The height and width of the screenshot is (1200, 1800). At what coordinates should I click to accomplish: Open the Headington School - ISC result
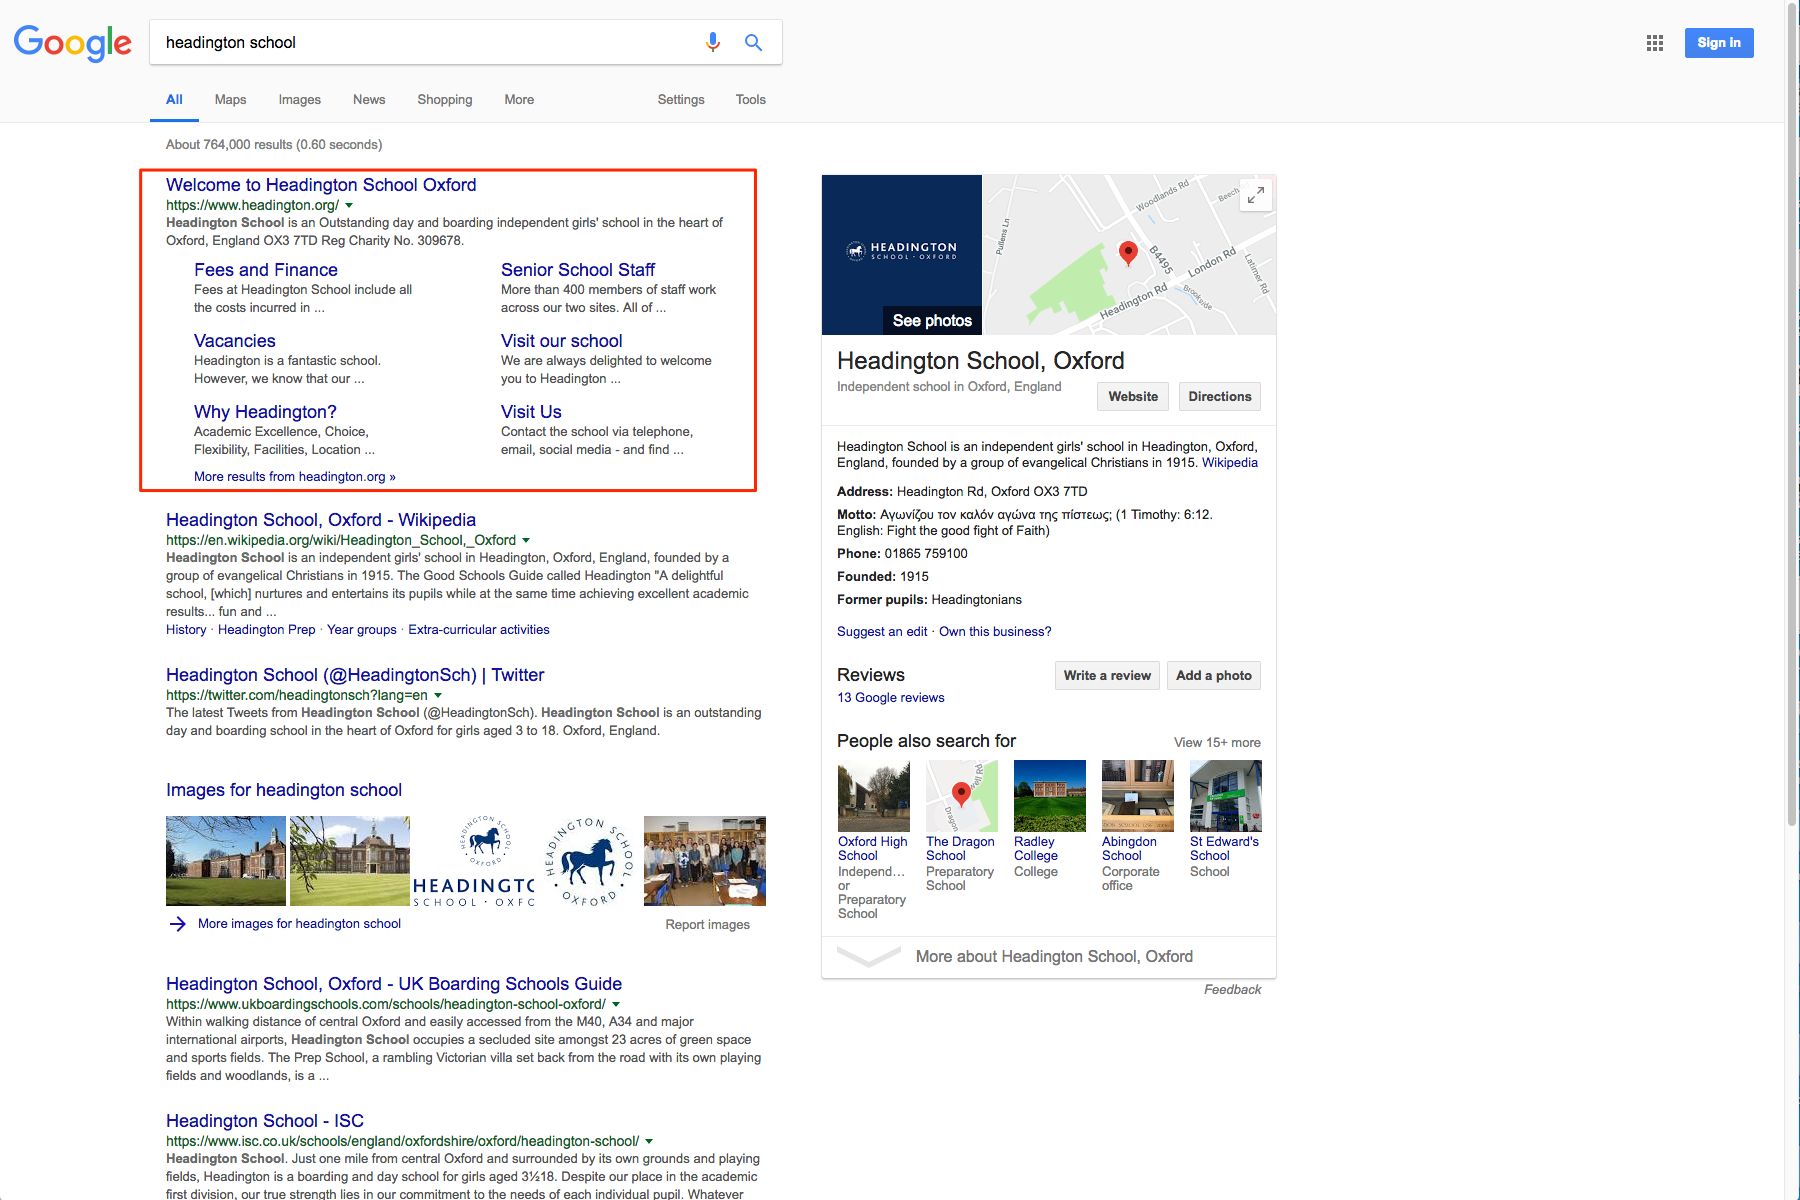click(265, 1121)
